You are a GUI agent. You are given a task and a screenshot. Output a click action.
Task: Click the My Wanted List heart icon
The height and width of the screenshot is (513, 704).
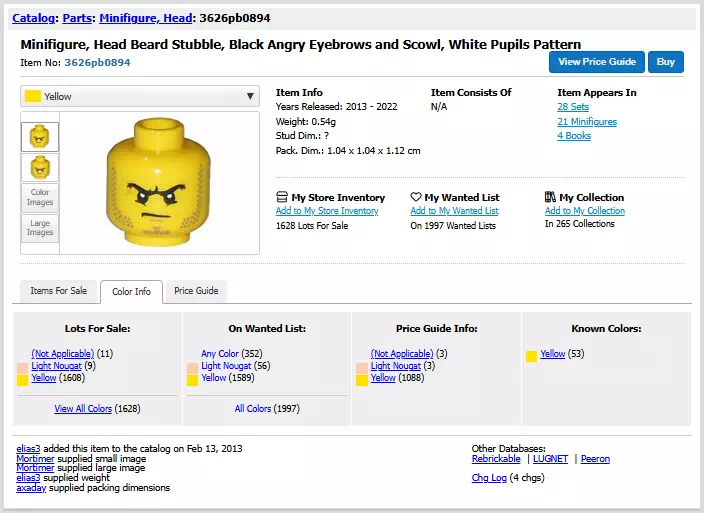click(416, 197)
